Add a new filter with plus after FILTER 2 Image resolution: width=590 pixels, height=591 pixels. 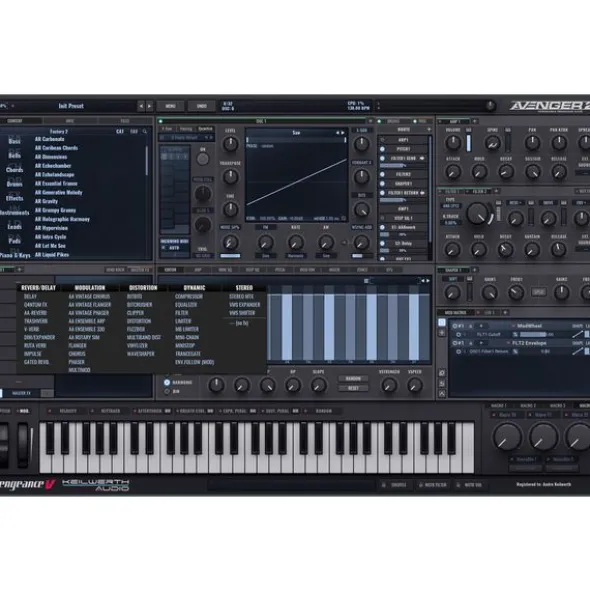click(x=497, y=191)
